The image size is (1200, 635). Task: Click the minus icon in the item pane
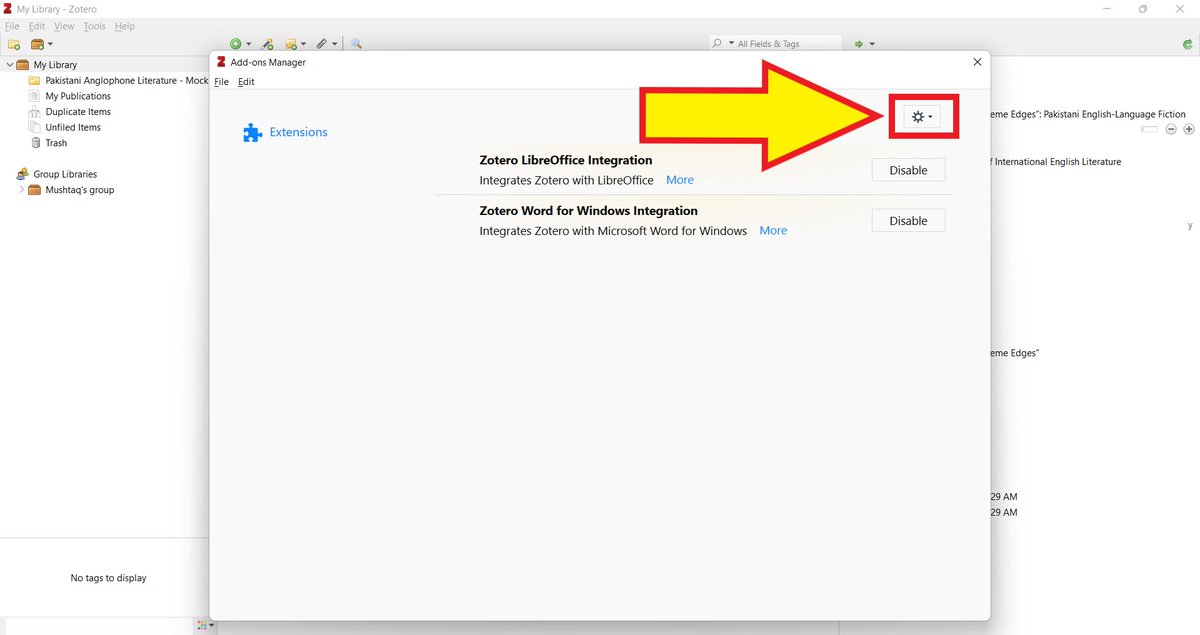coord(1172,129)
